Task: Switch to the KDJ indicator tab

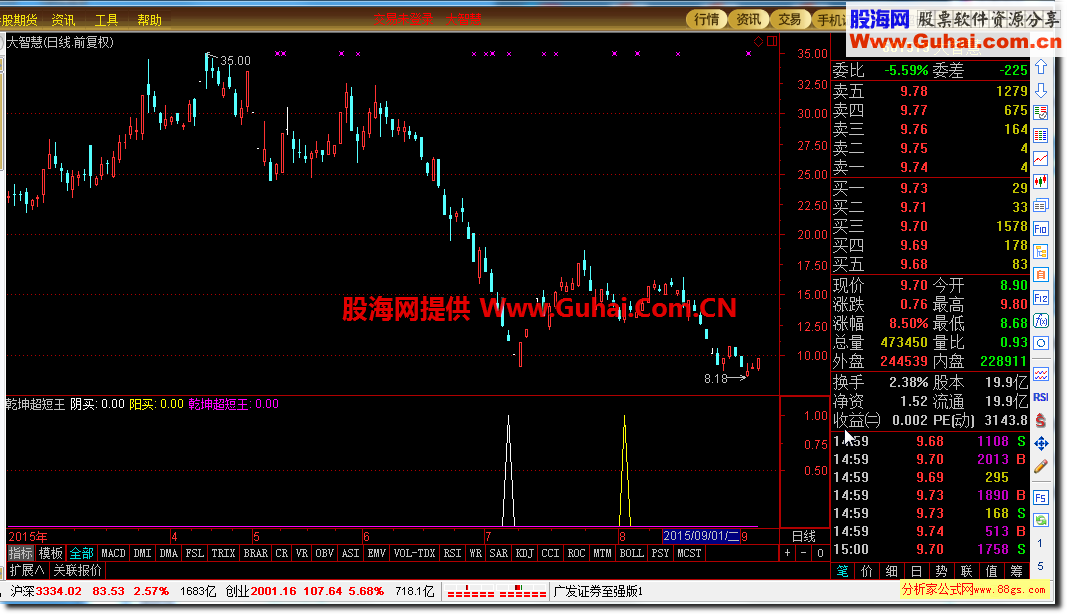Action: [x=524, y=553]
